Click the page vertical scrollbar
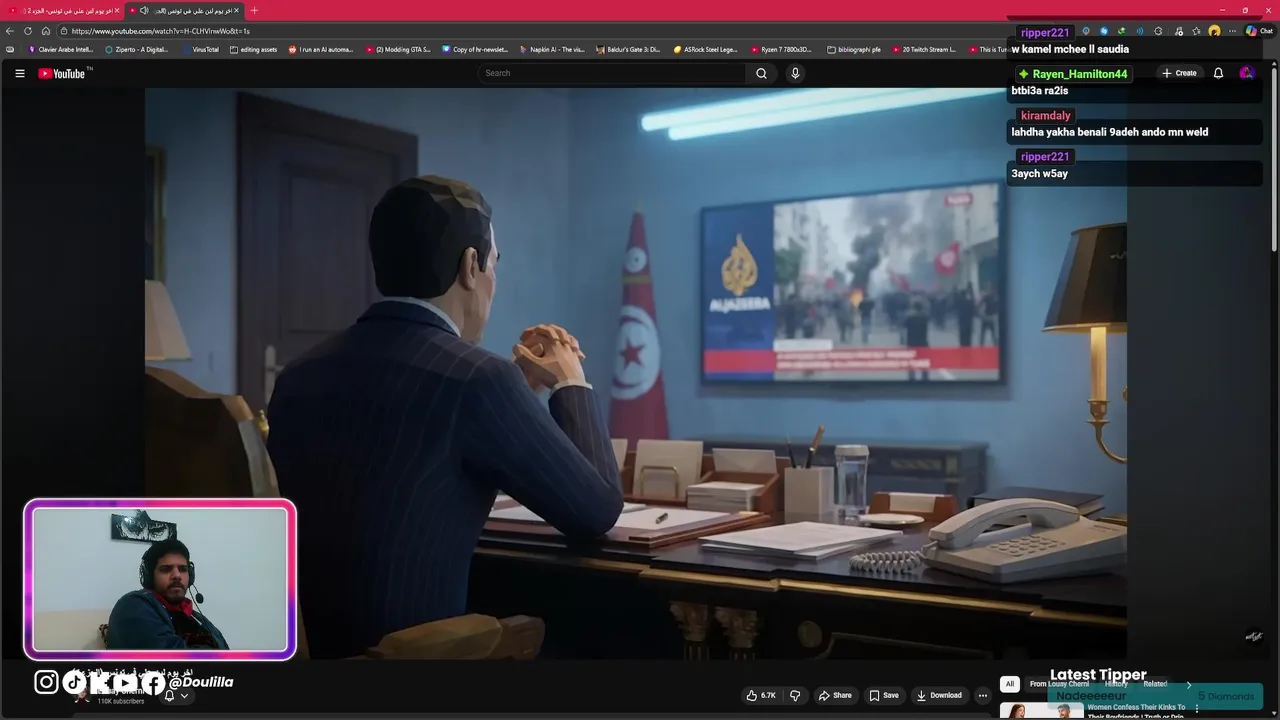Screen dimensions: 1280x720 coord(1274,160)
